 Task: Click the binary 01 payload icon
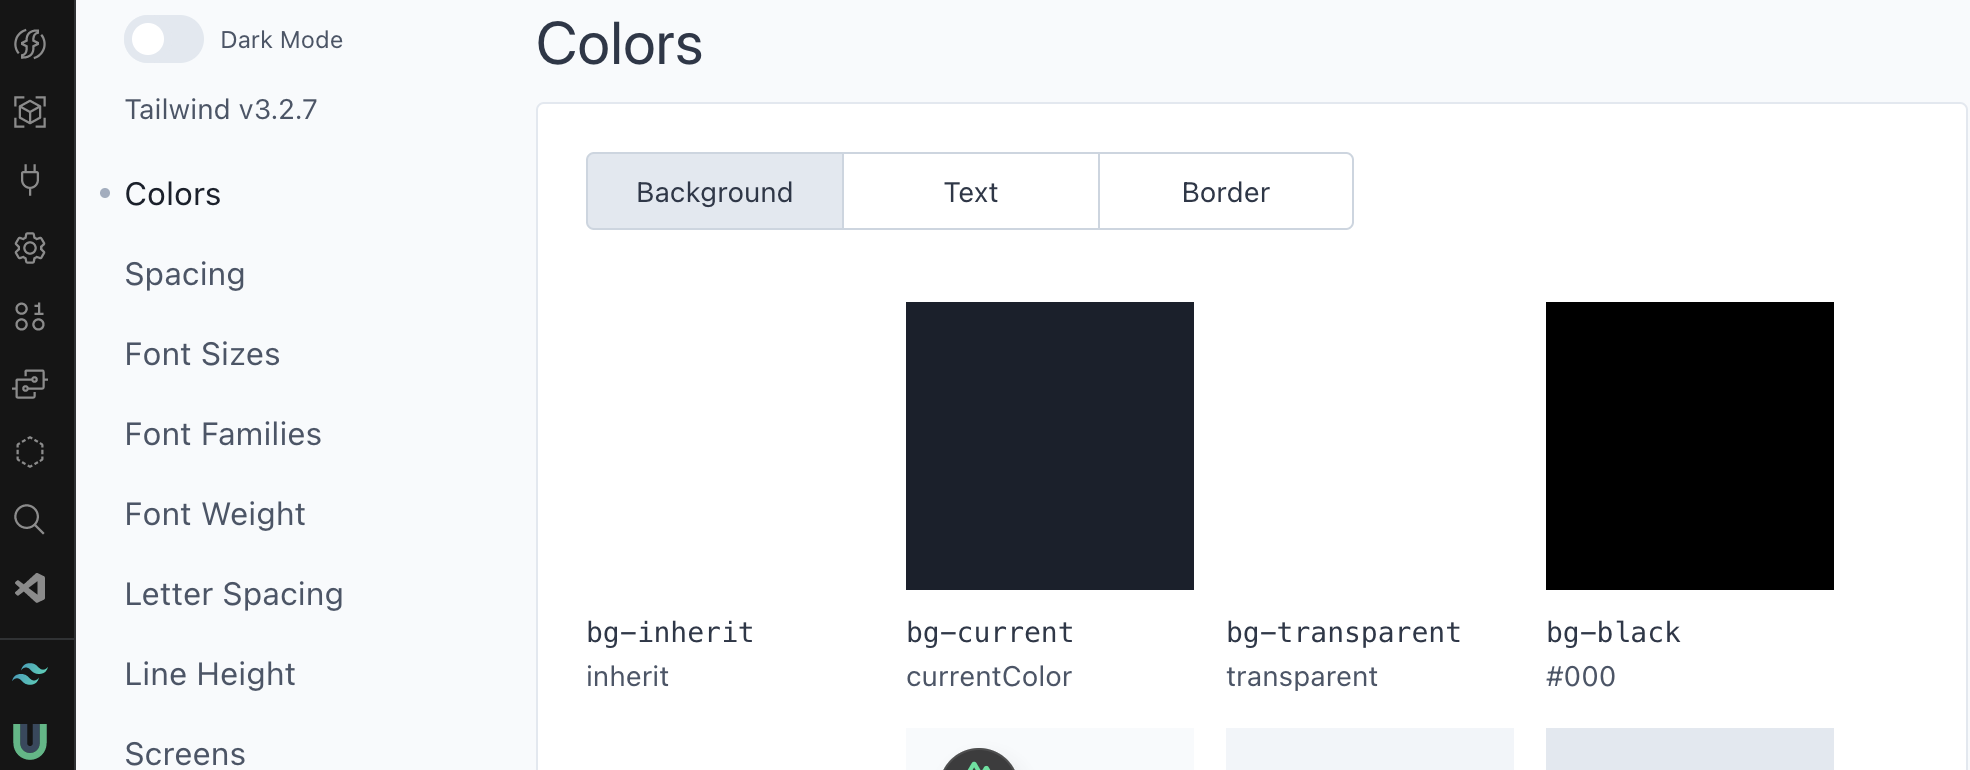(30, 316)
